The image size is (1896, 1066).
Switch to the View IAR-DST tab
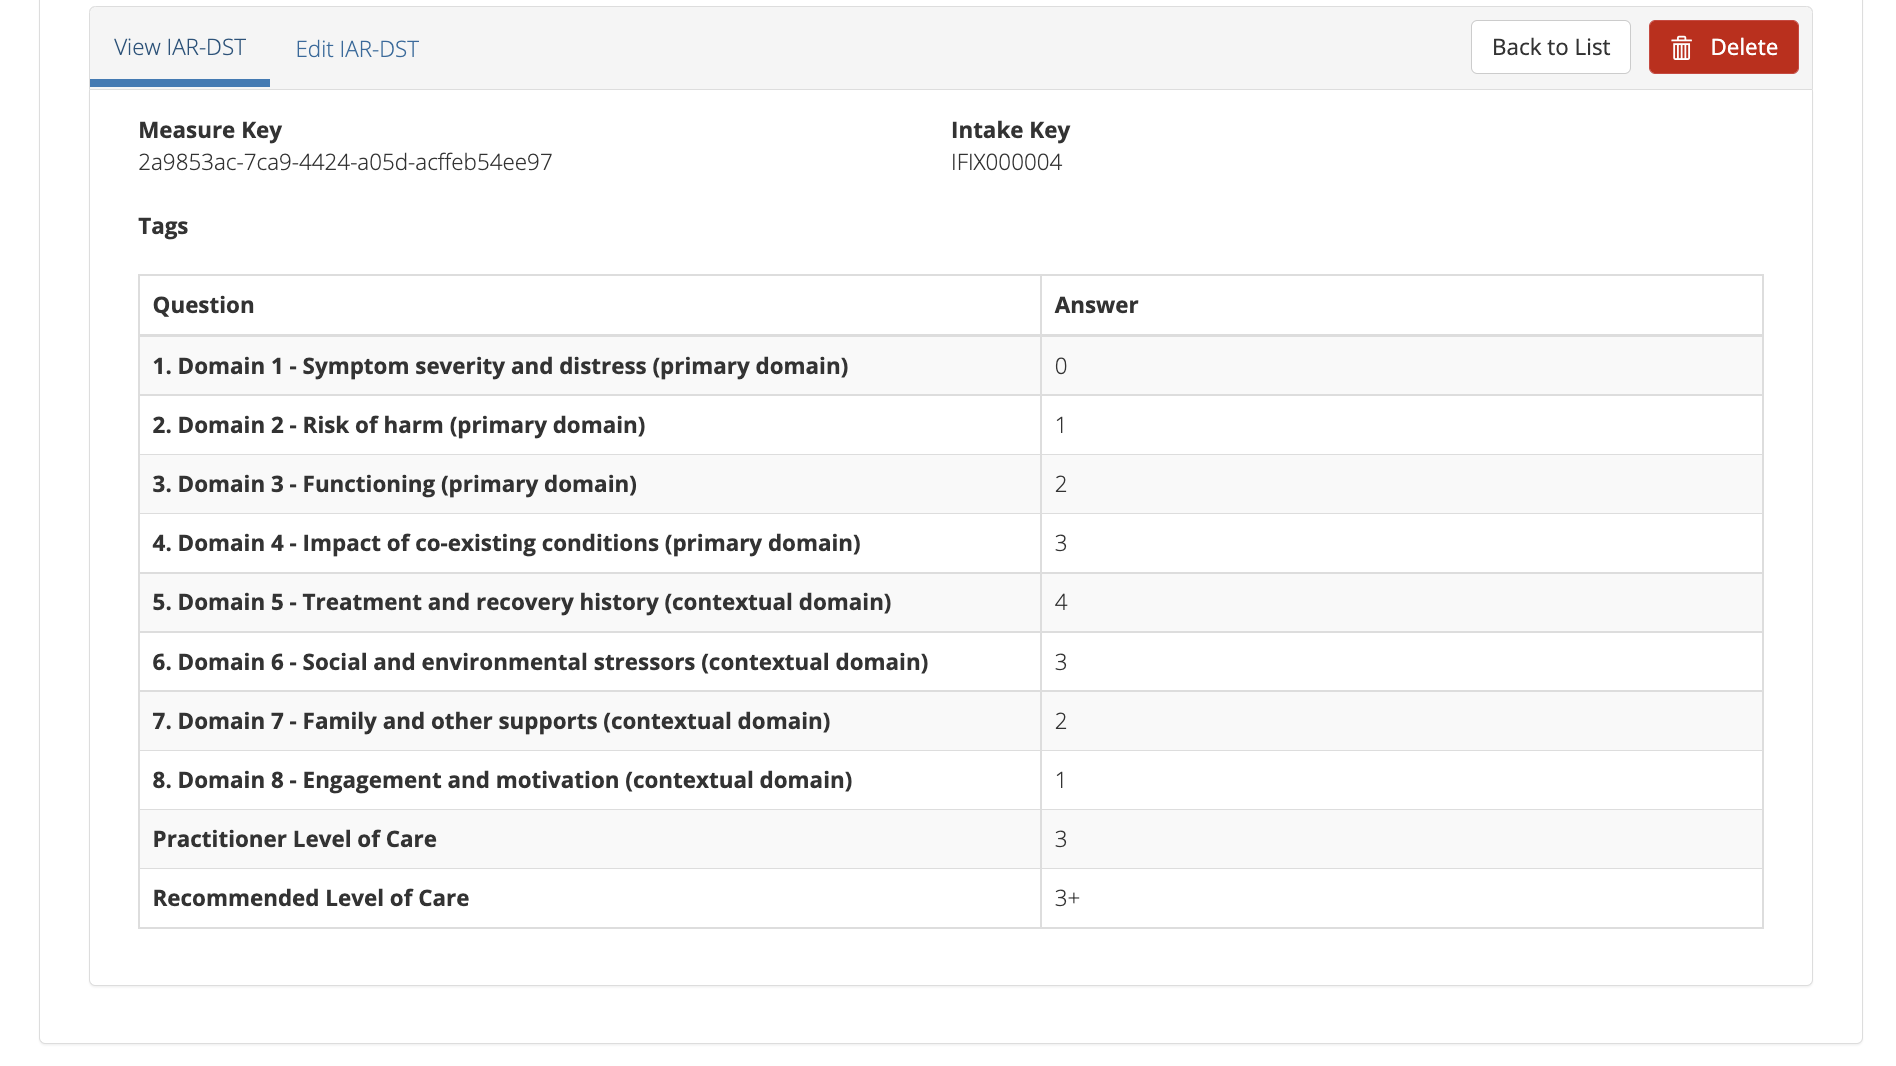[180, 47]
